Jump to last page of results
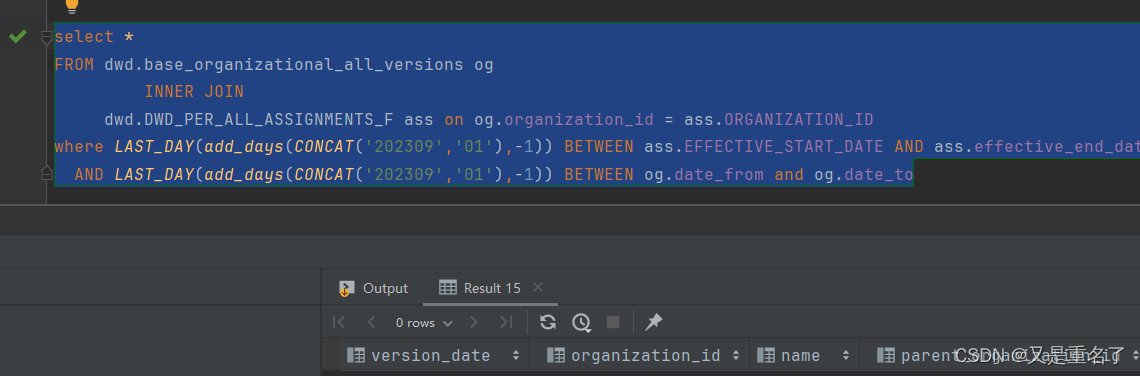The height and width of the screenshot is (376, 1140). point(506,322)
